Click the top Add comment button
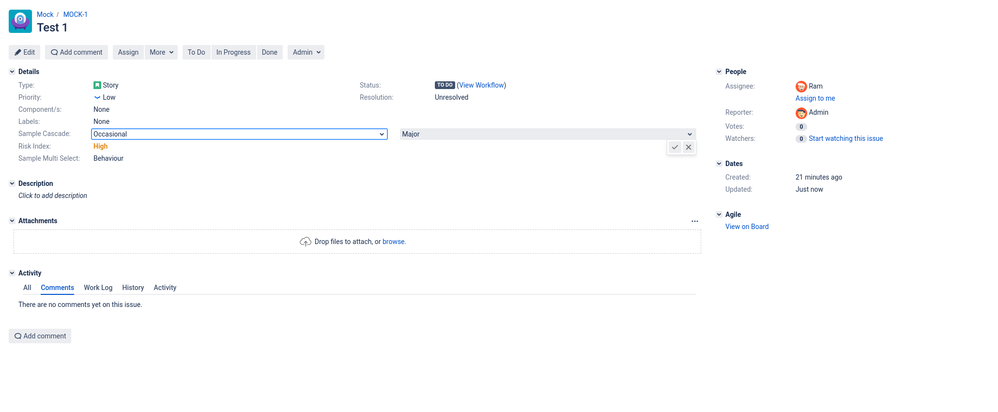 coord(77,52)
